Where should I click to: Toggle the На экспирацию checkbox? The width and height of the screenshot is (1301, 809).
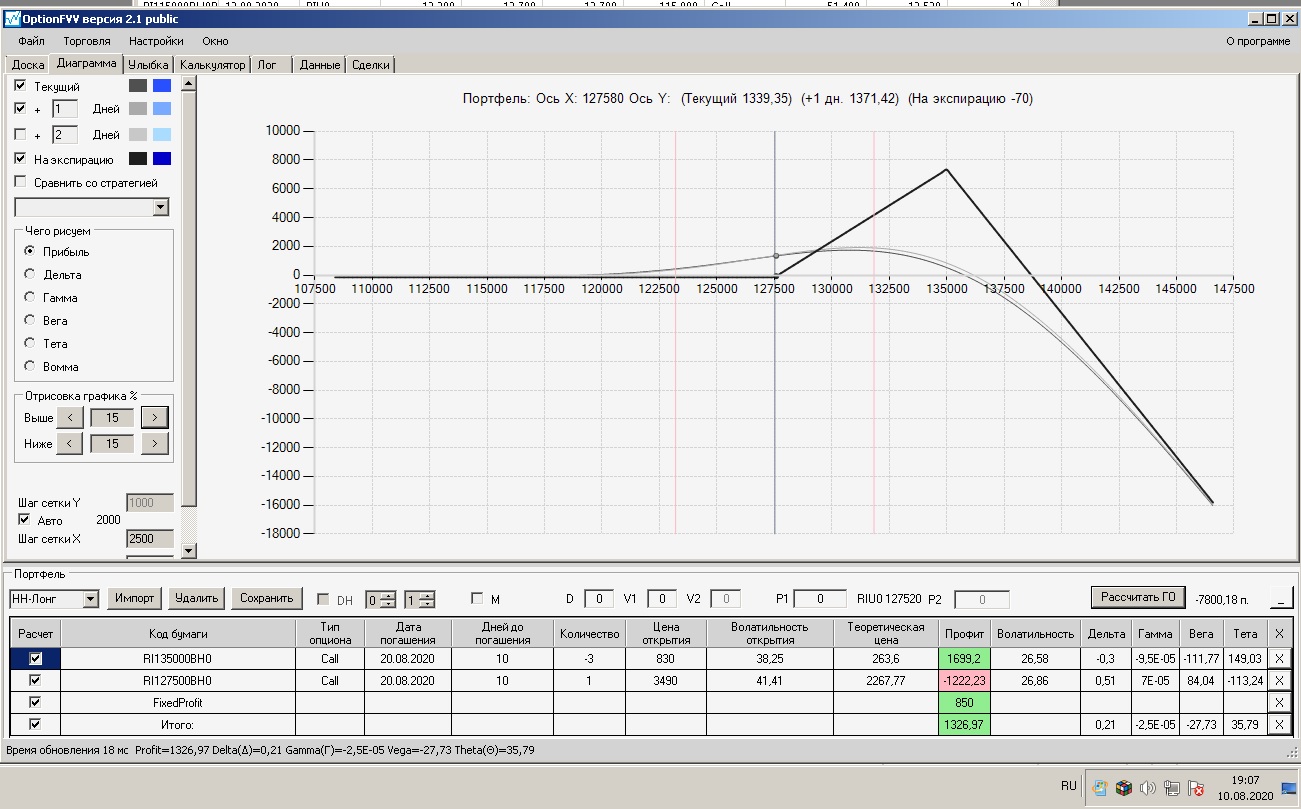20,158
